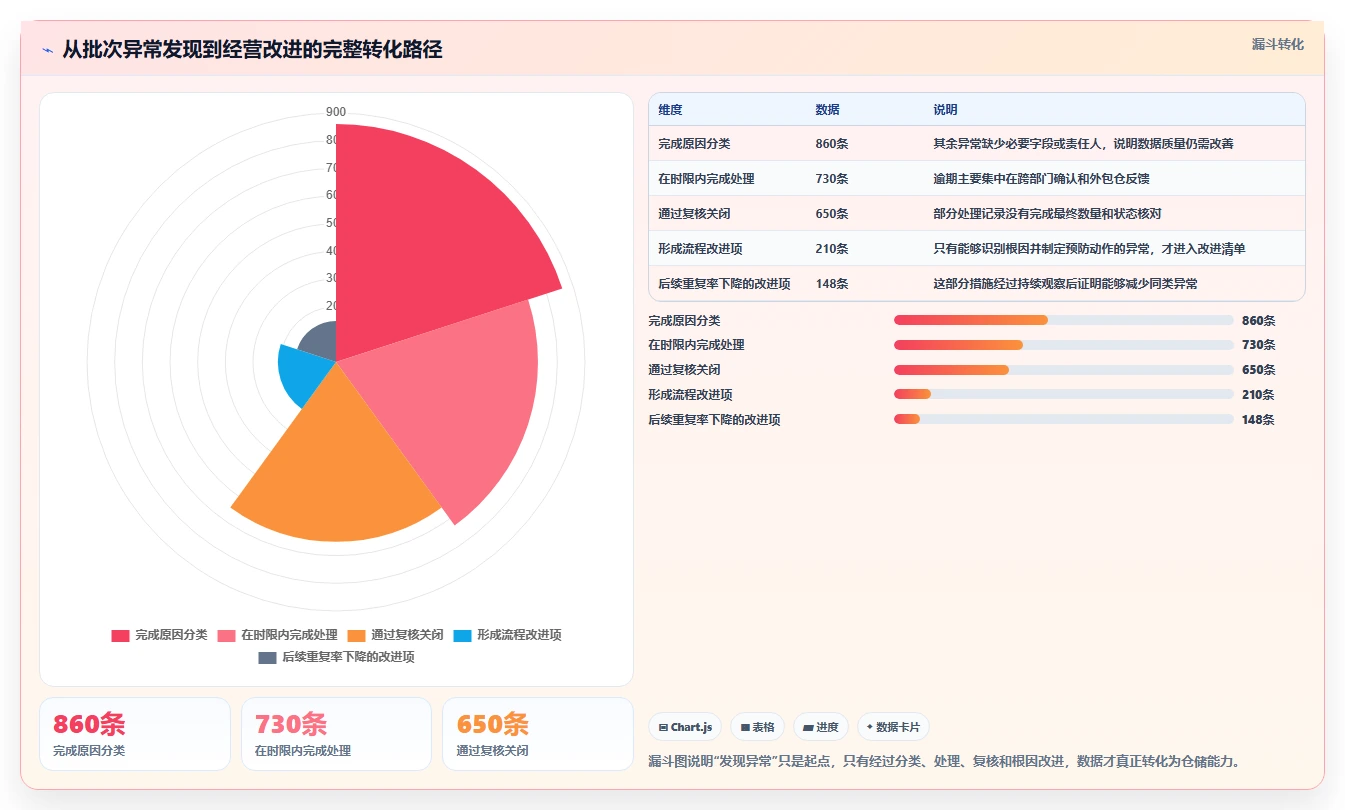Click the description starting with 这部分措施经过持续观察
Viewport: 1345px width, 810px height.
point(1065,284)
